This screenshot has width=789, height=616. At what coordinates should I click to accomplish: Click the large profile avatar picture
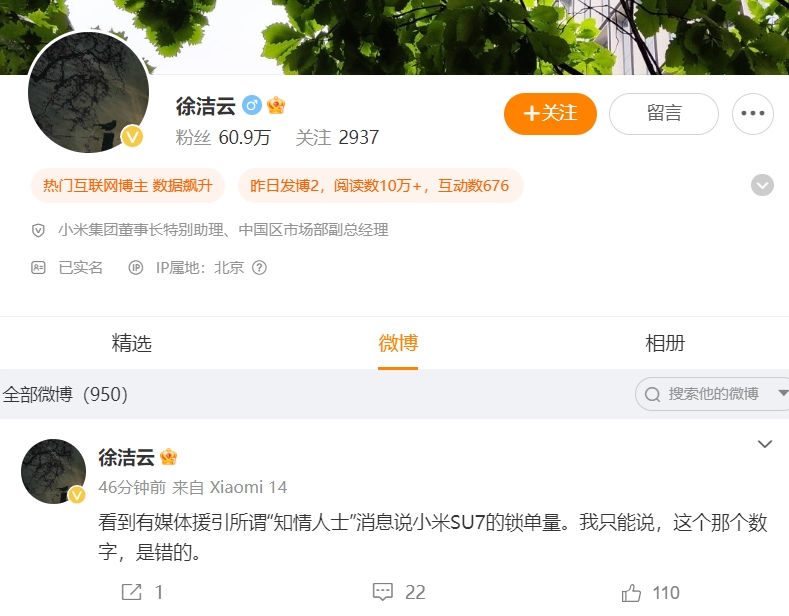89,92
